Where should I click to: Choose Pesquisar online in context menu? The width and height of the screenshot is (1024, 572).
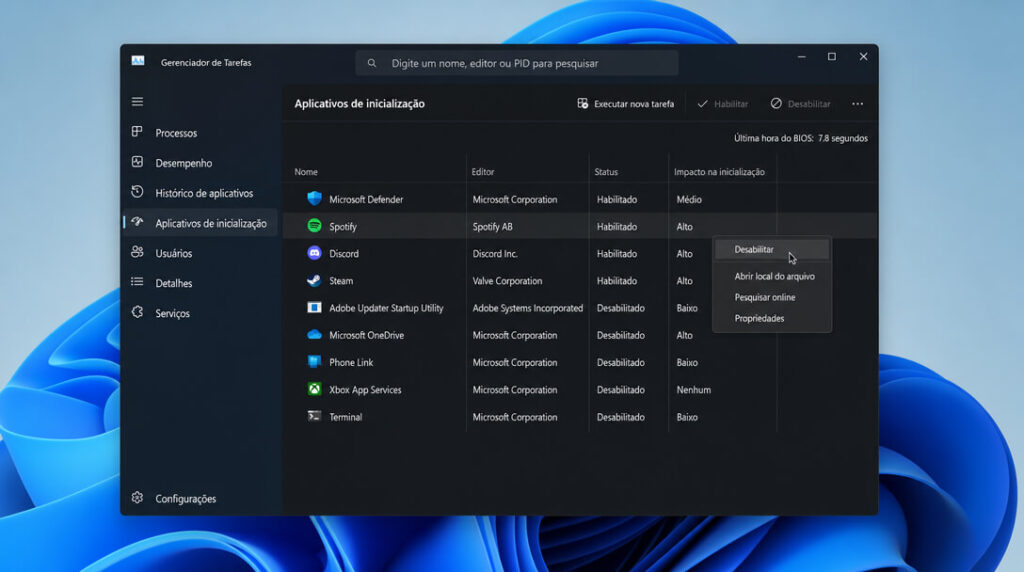click(x=765, y=297)
